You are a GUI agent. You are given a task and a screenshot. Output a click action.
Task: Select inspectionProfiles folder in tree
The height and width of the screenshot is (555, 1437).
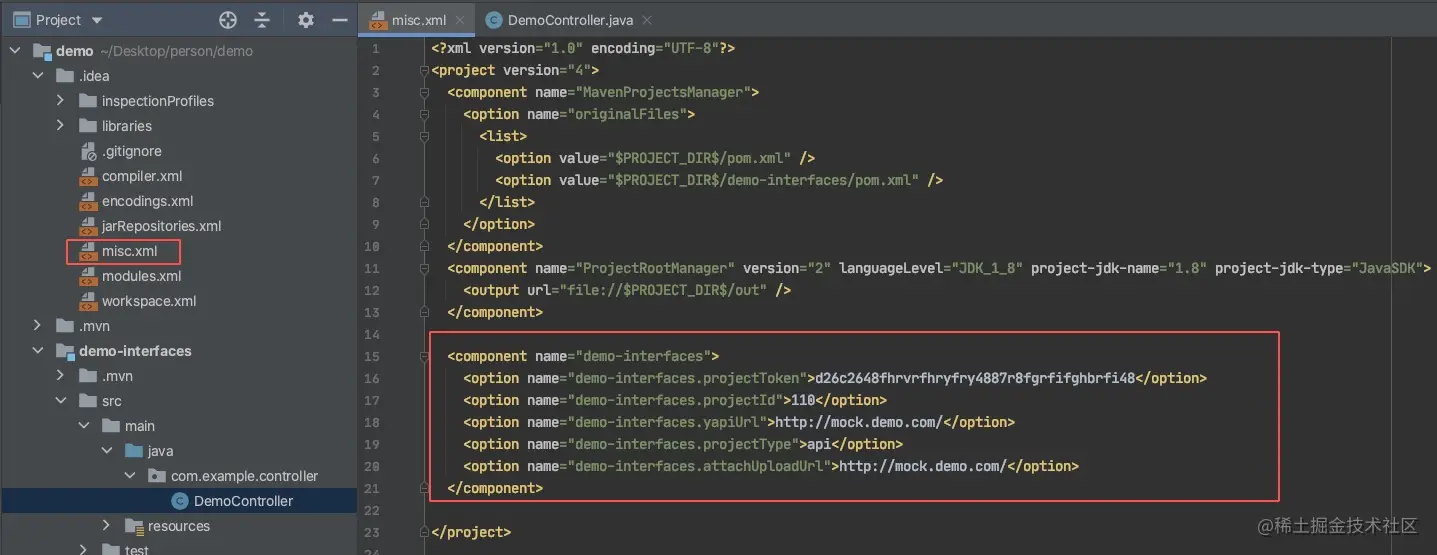(157, 101)
